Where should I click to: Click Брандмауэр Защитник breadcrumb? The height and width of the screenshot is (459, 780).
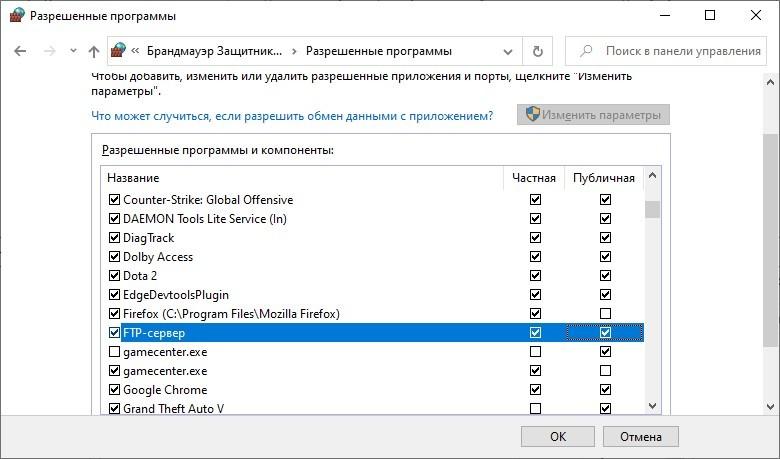pos(214,51)
